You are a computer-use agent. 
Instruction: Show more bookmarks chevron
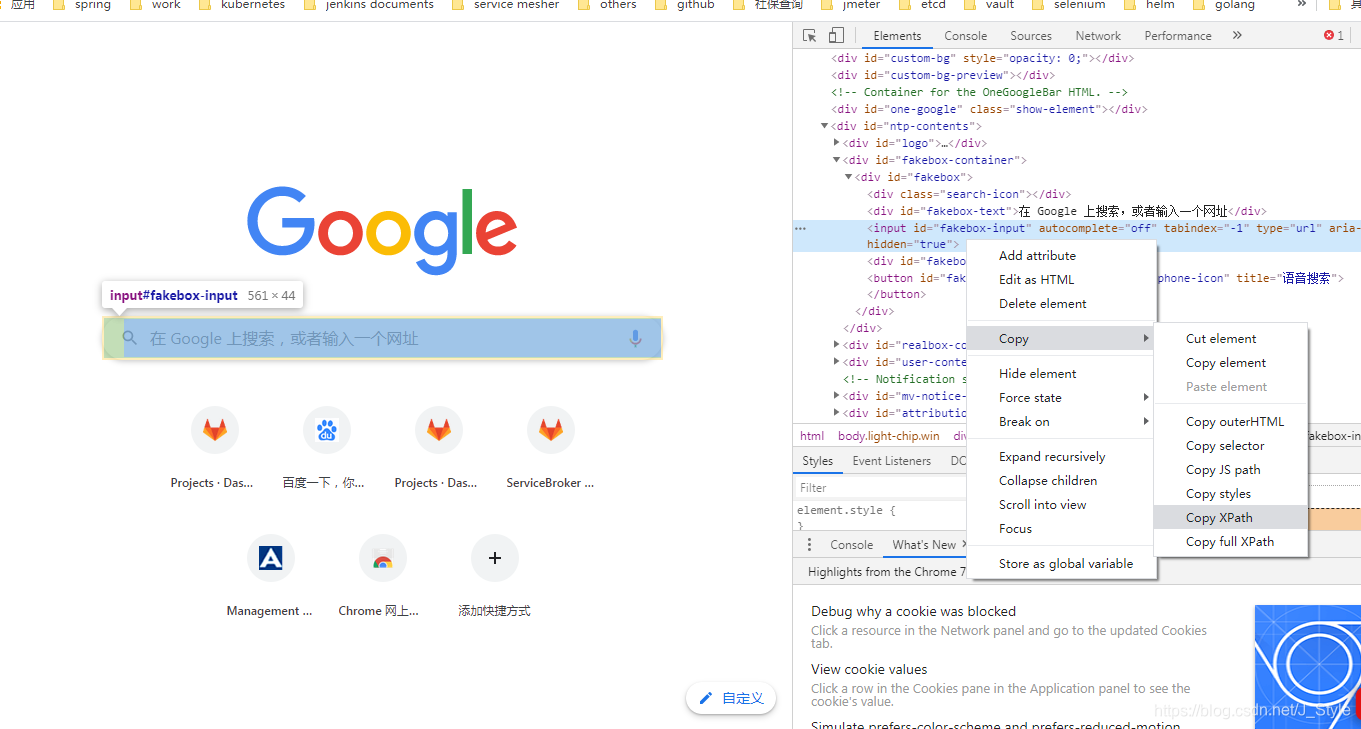tap(1302, 5)
